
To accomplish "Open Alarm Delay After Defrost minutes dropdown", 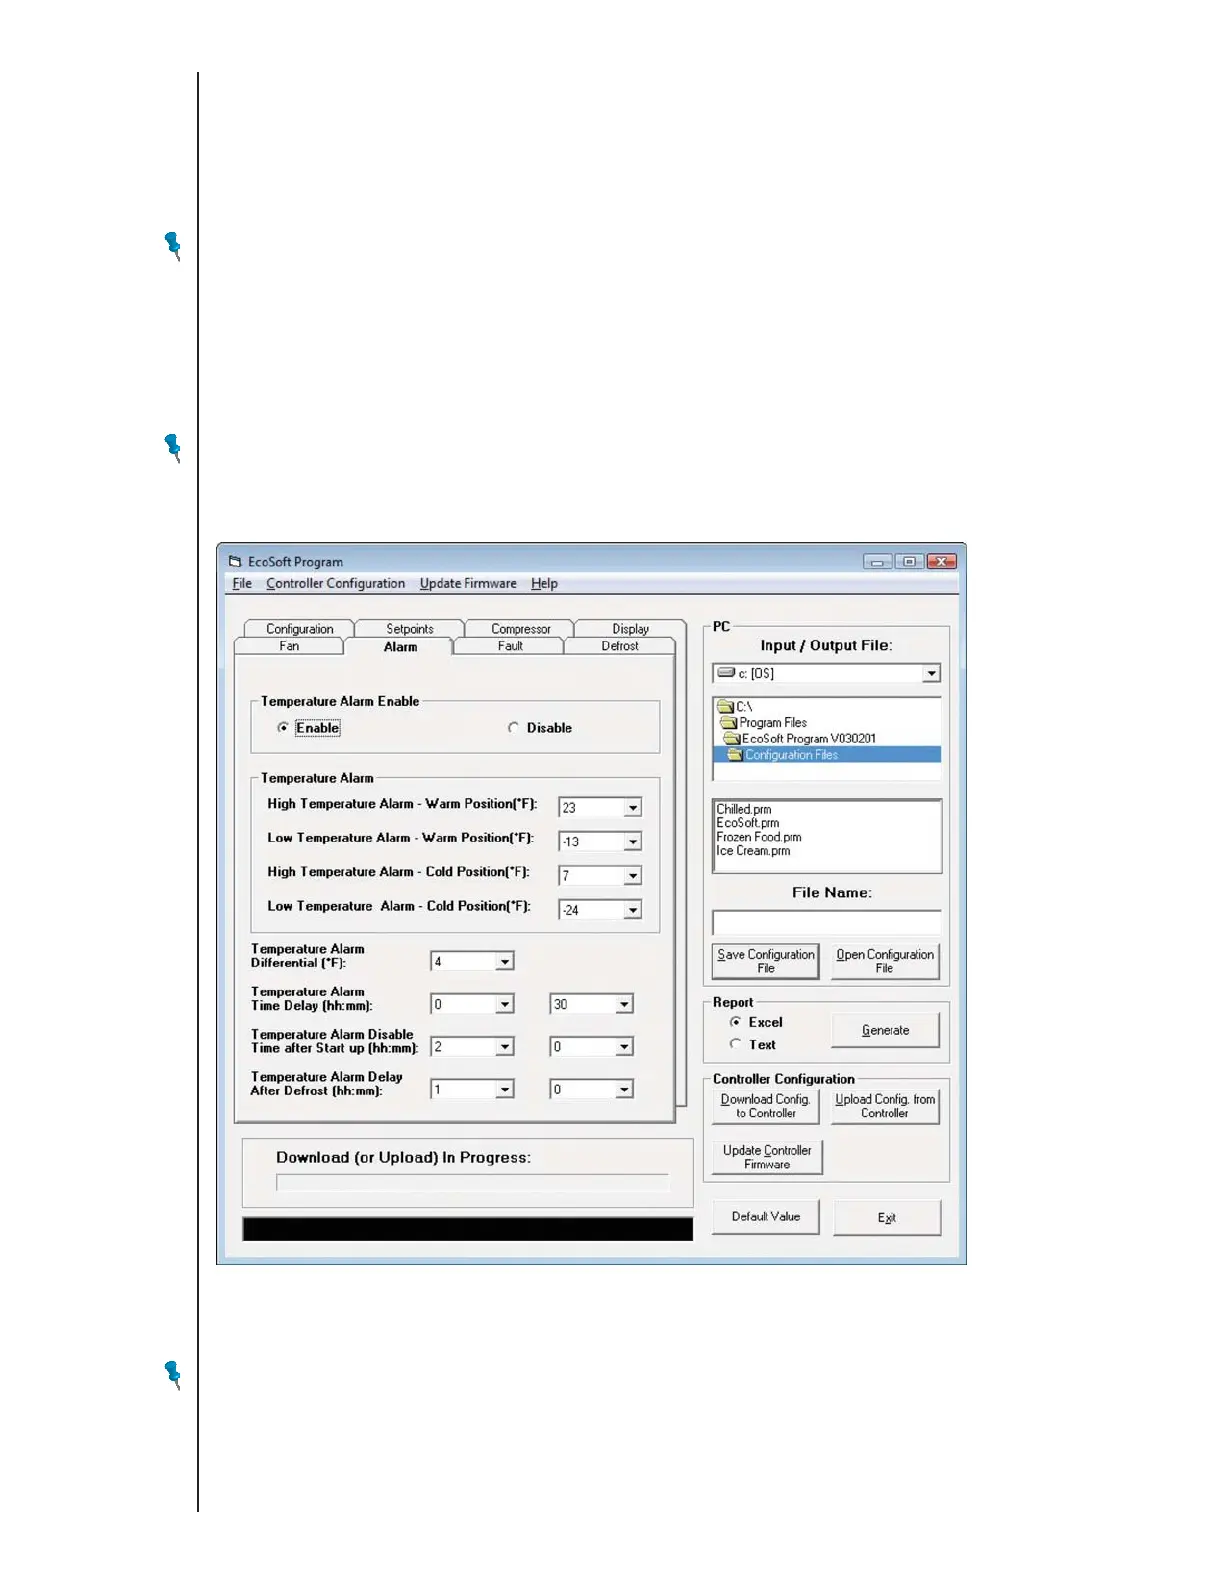I will 624,1090.
